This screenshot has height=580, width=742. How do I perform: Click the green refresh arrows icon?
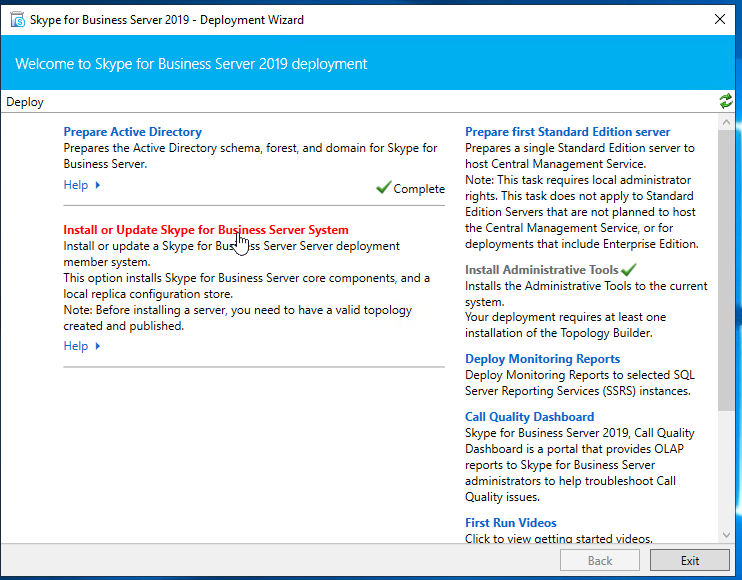pyautogui.click(x=725, y=101)
